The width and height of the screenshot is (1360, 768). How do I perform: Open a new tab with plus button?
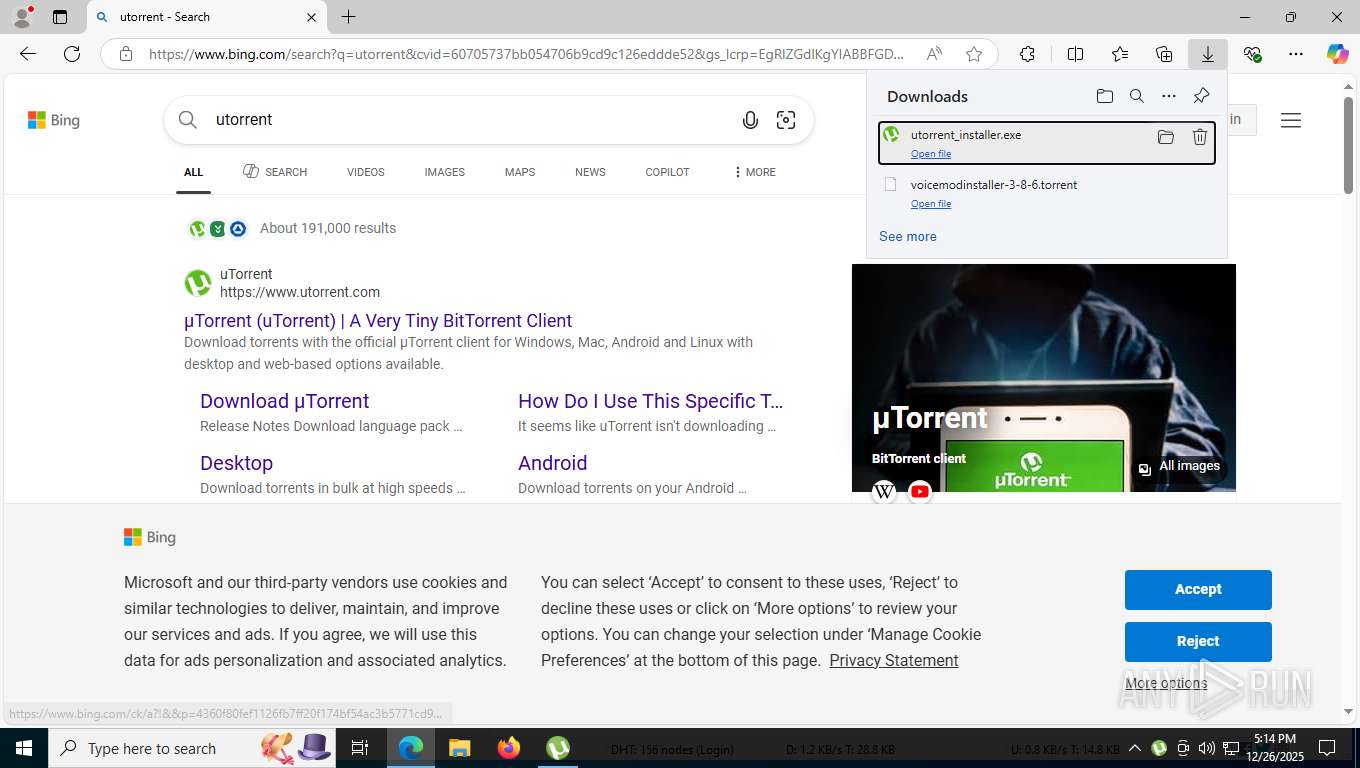click(348, 17)
